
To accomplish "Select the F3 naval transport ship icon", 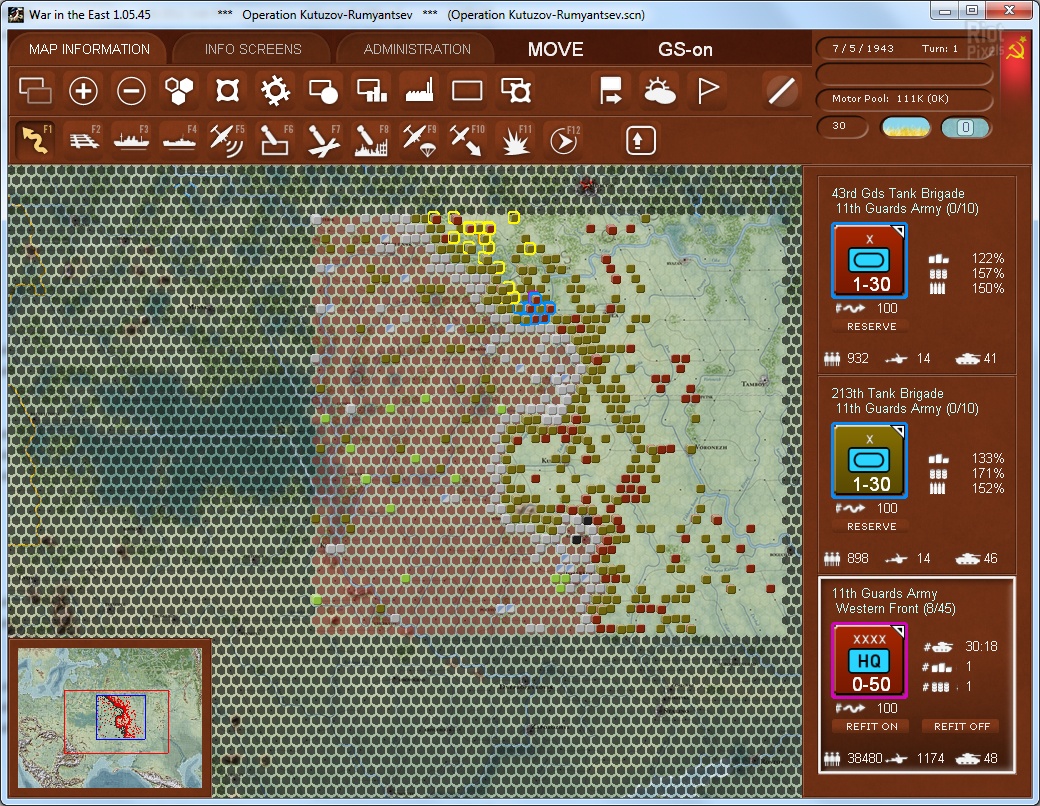I will (131, 139).
